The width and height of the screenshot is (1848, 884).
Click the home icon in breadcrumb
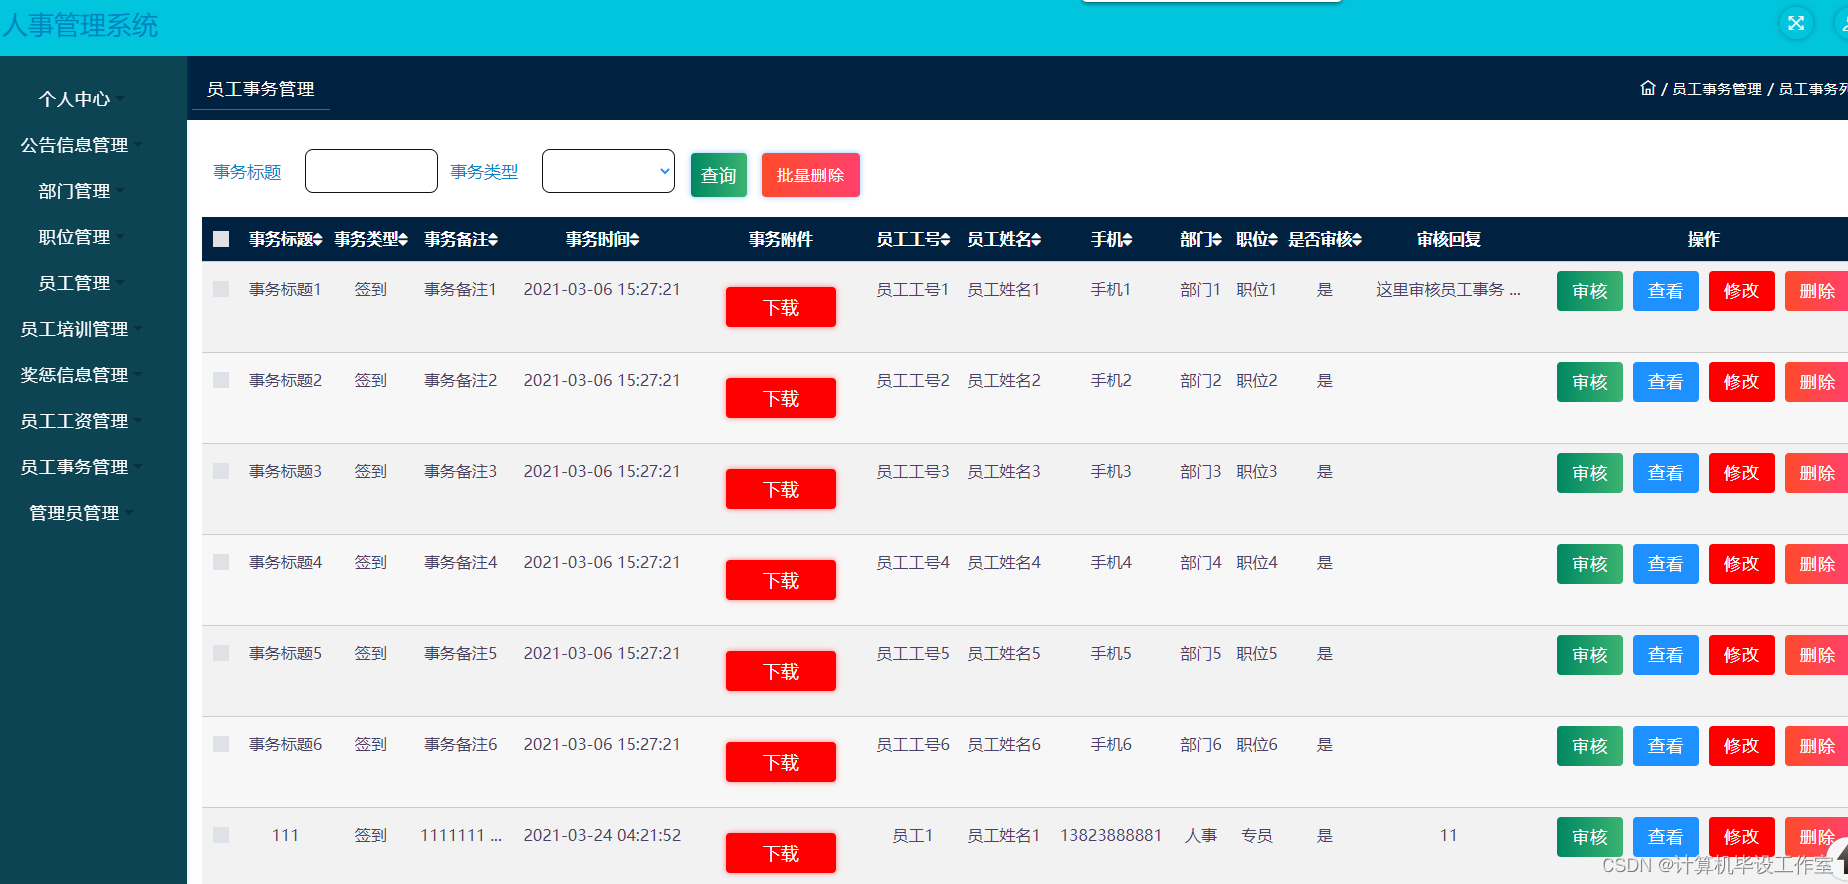[1648, 88]
